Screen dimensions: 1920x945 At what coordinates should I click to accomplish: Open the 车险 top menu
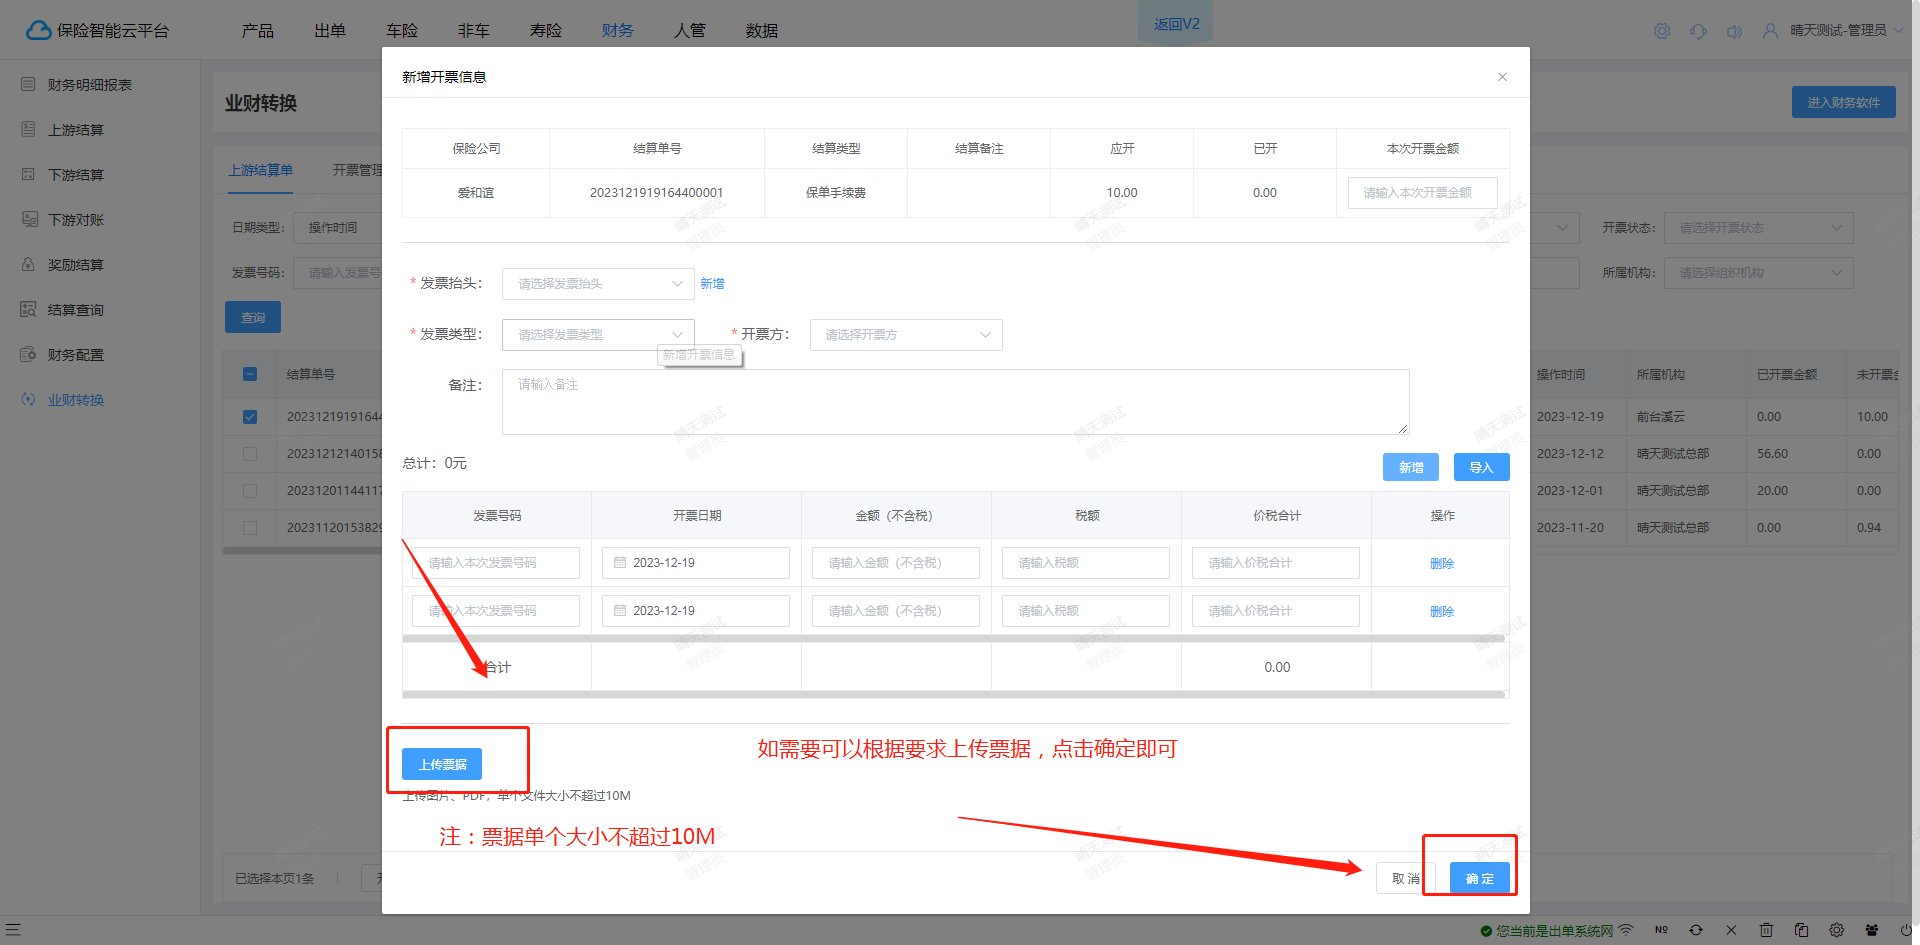click(x=401, y=30)
